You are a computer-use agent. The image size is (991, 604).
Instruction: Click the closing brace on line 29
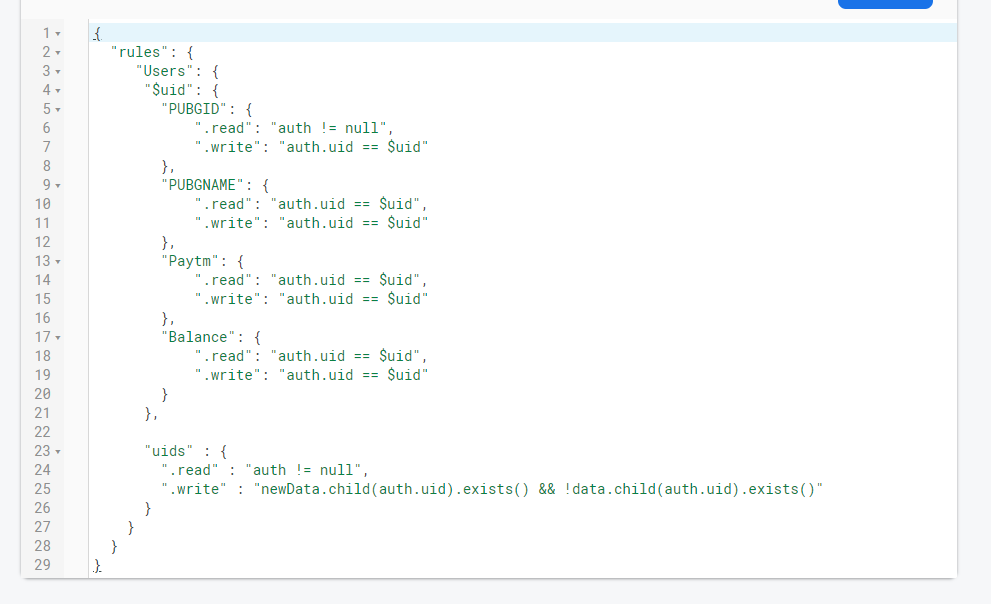tap(97, 565)
